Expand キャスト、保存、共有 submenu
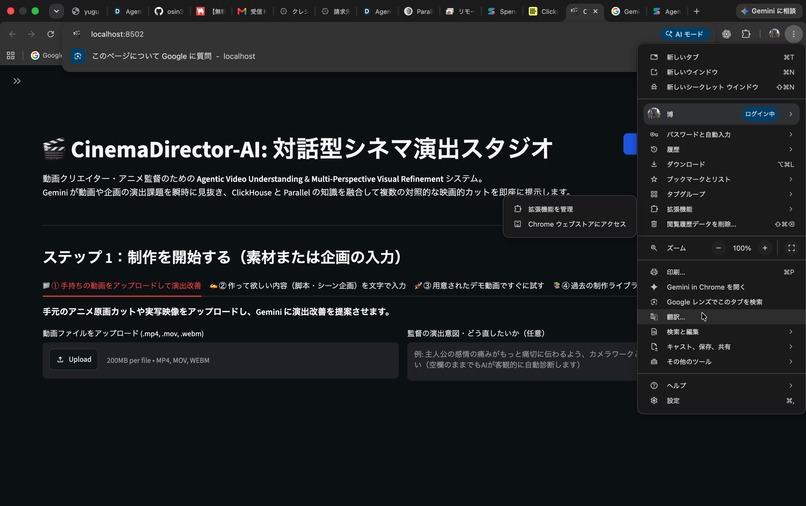 [721, 347]
